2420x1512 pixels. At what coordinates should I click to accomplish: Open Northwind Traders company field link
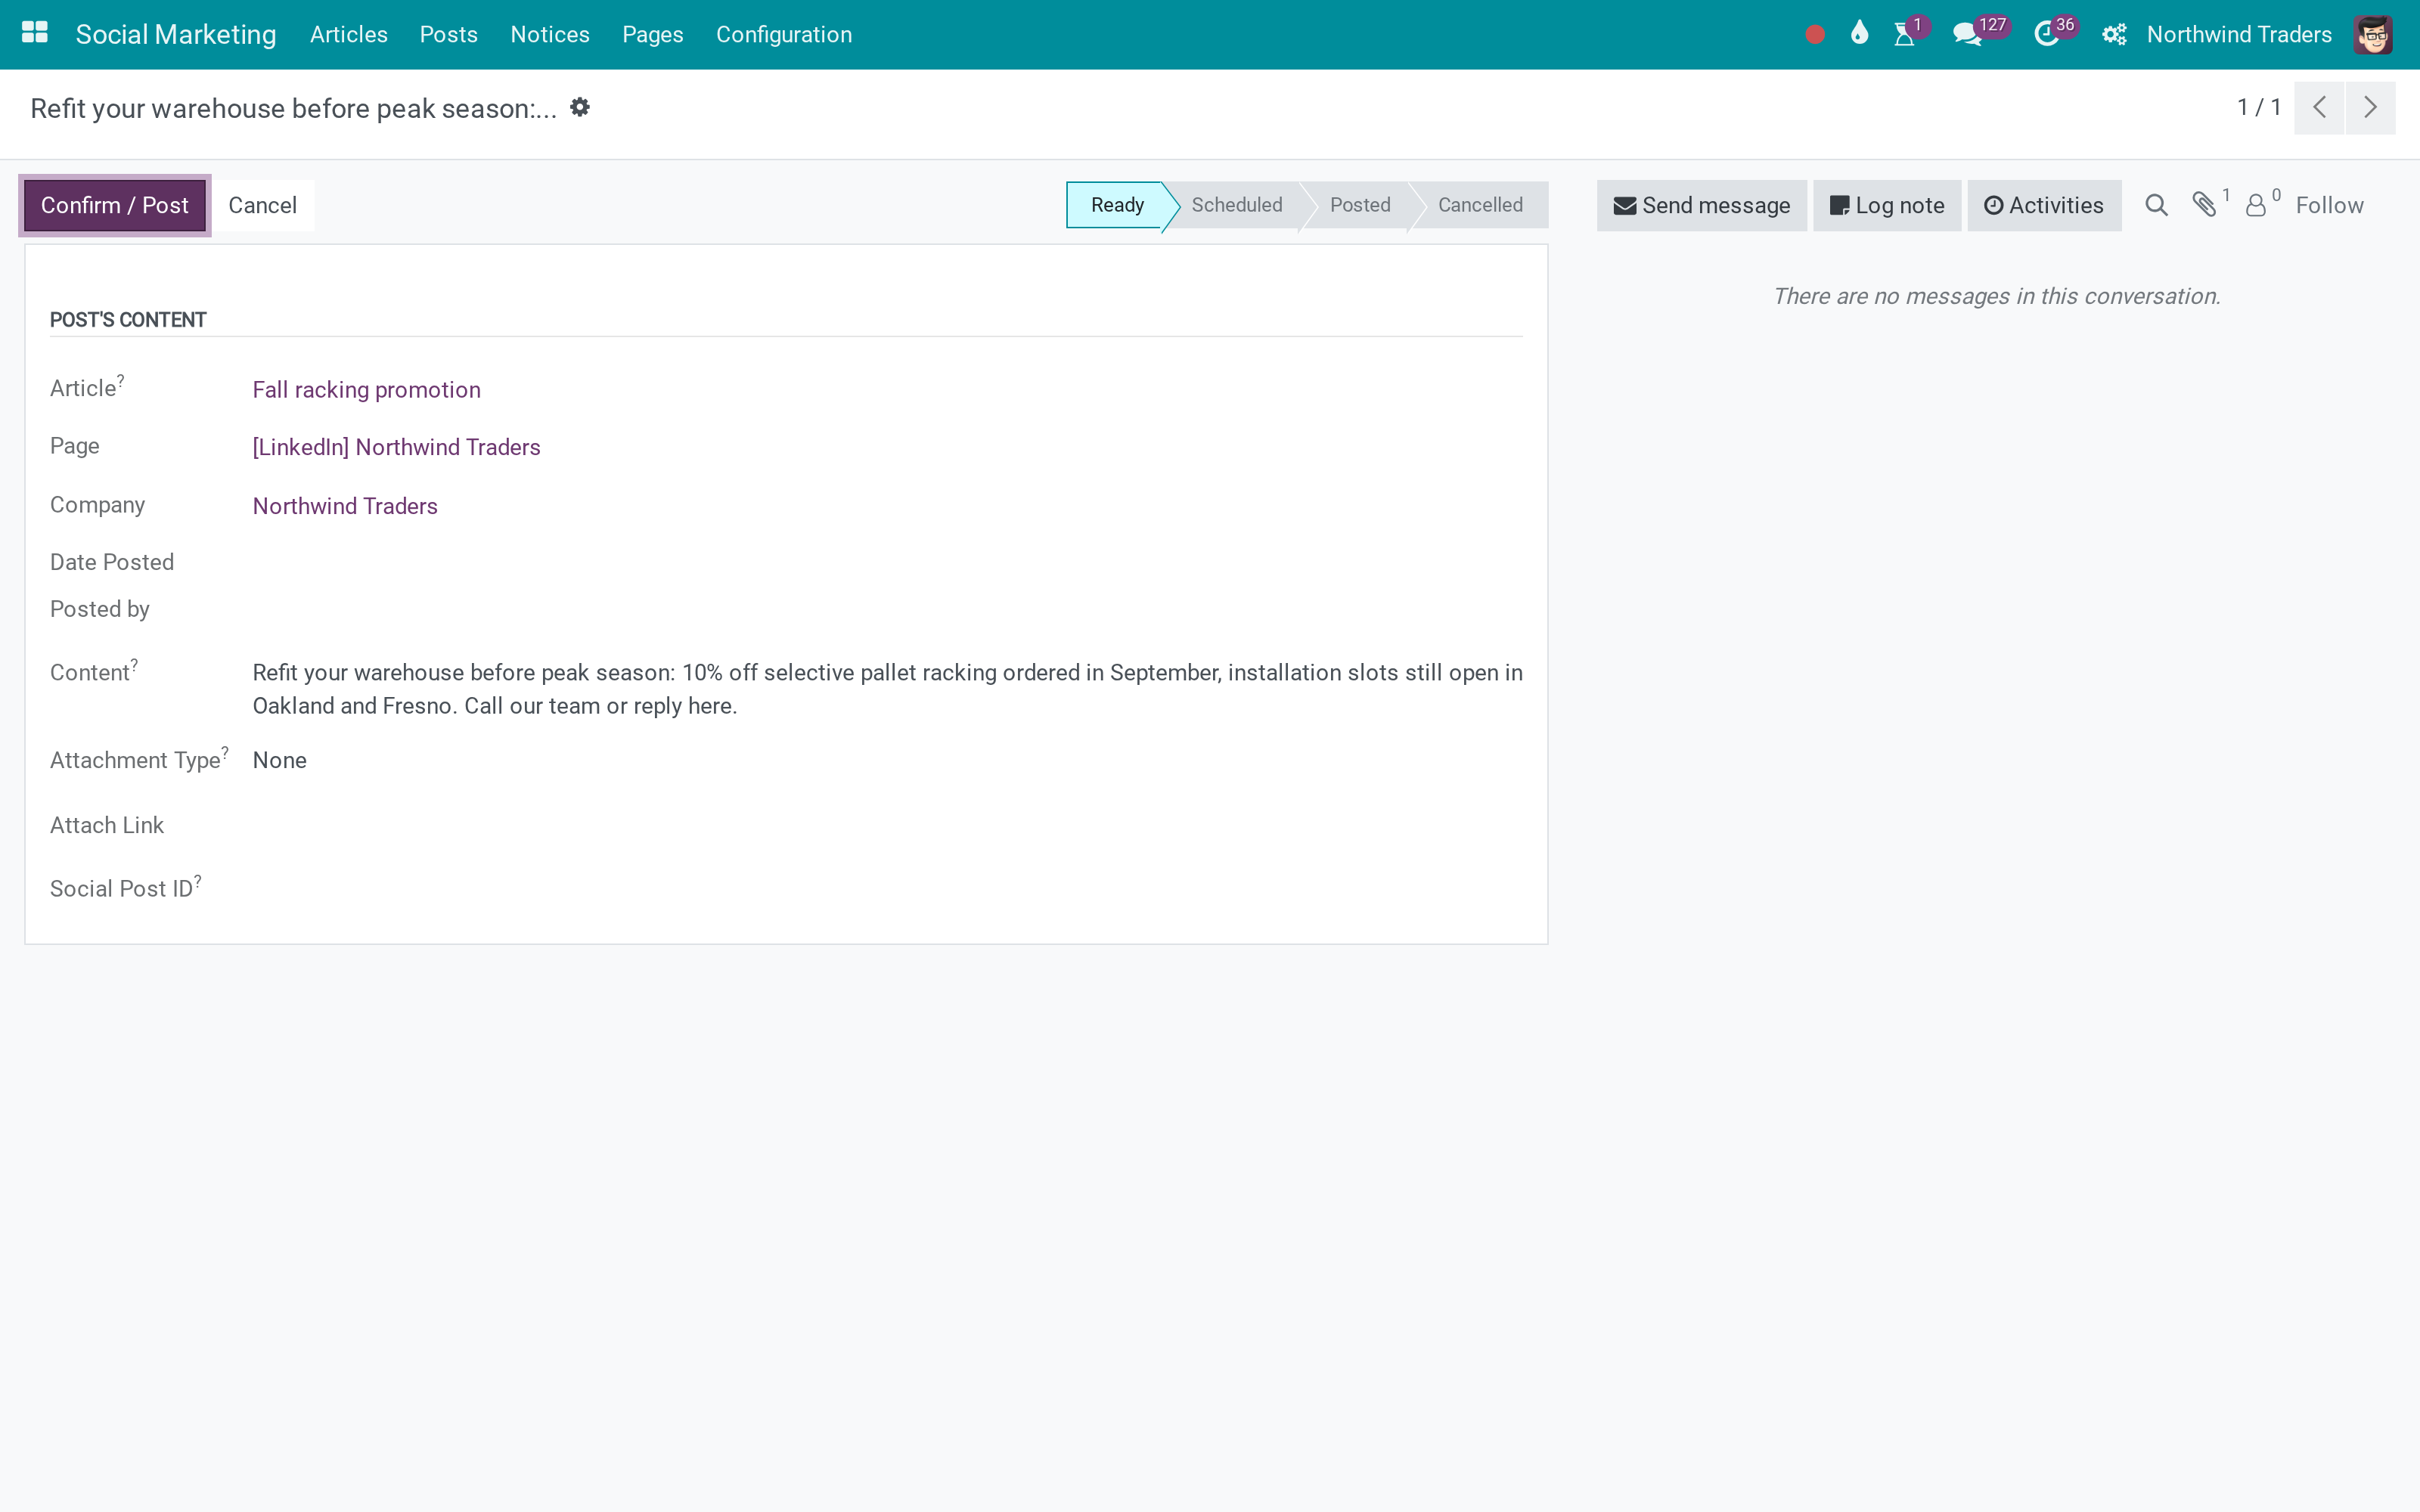(345, 506)
